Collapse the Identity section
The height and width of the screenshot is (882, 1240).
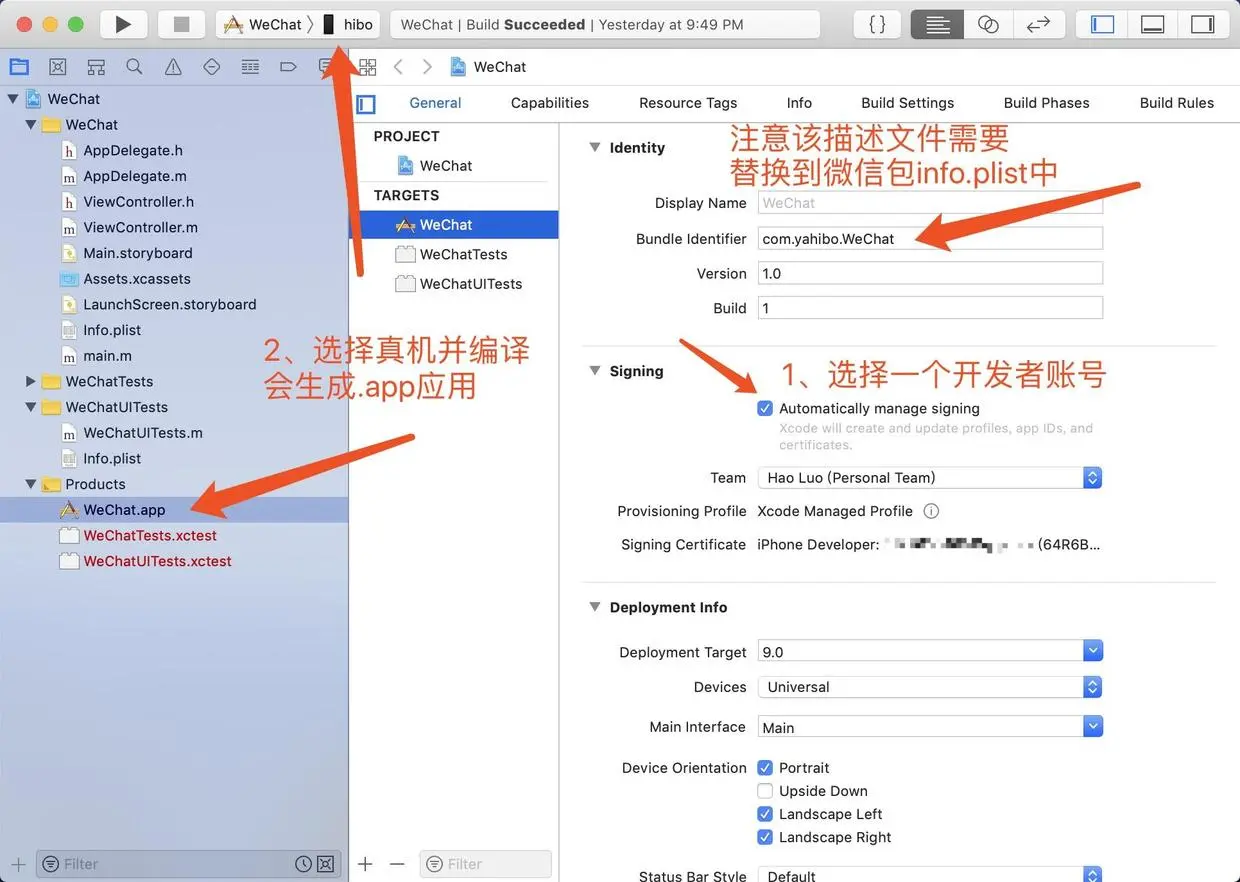point(595,147)
